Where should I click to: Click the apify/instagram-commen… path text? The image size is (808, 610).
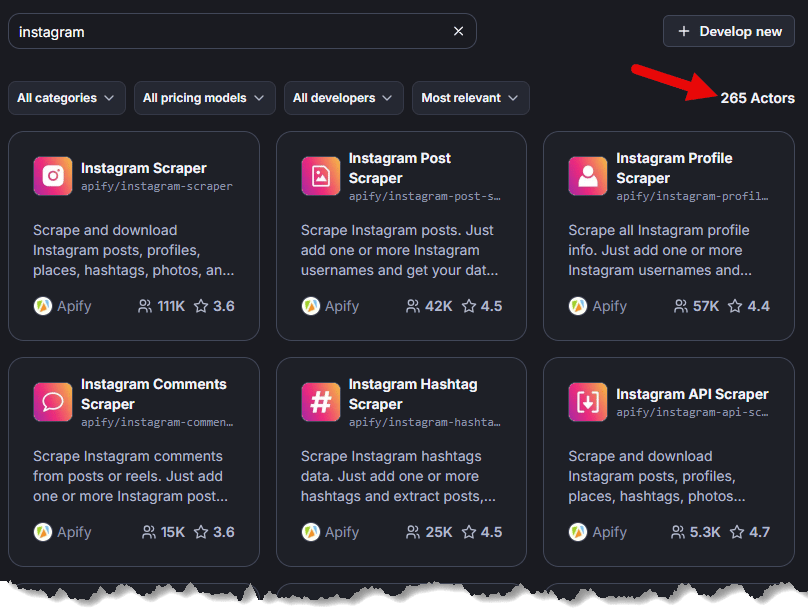coord(157,422)
